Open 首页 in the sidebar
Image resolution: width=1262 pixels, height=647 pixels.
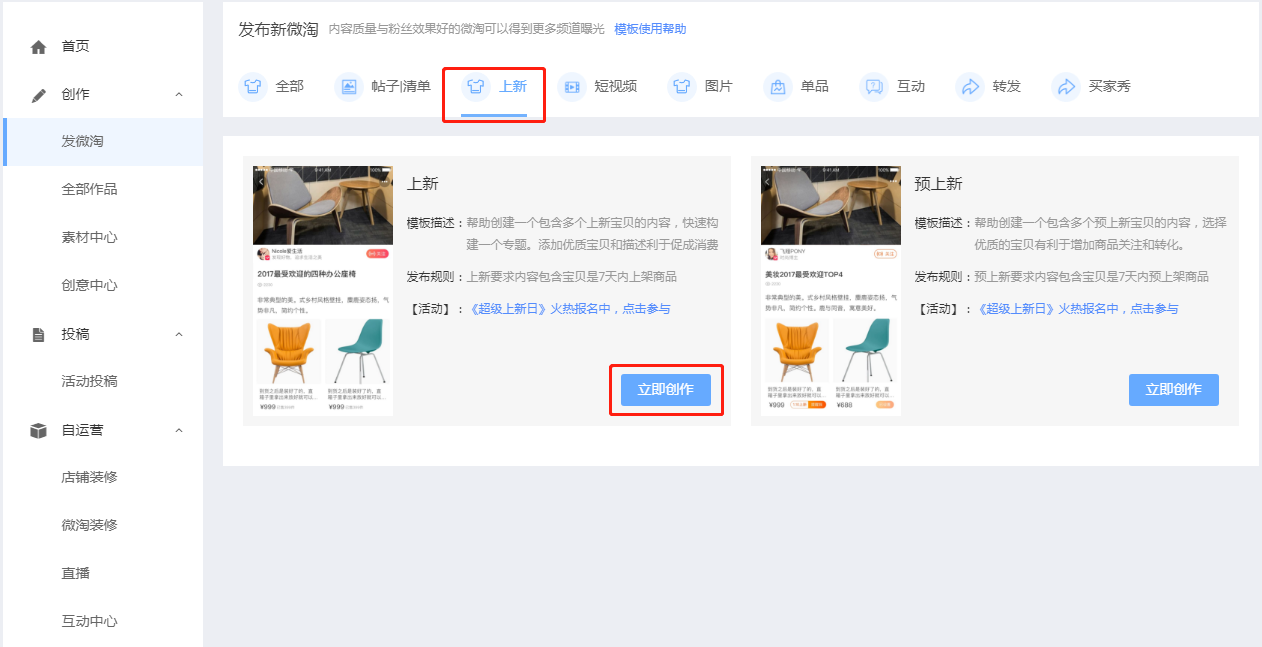(x=76, y=46)
